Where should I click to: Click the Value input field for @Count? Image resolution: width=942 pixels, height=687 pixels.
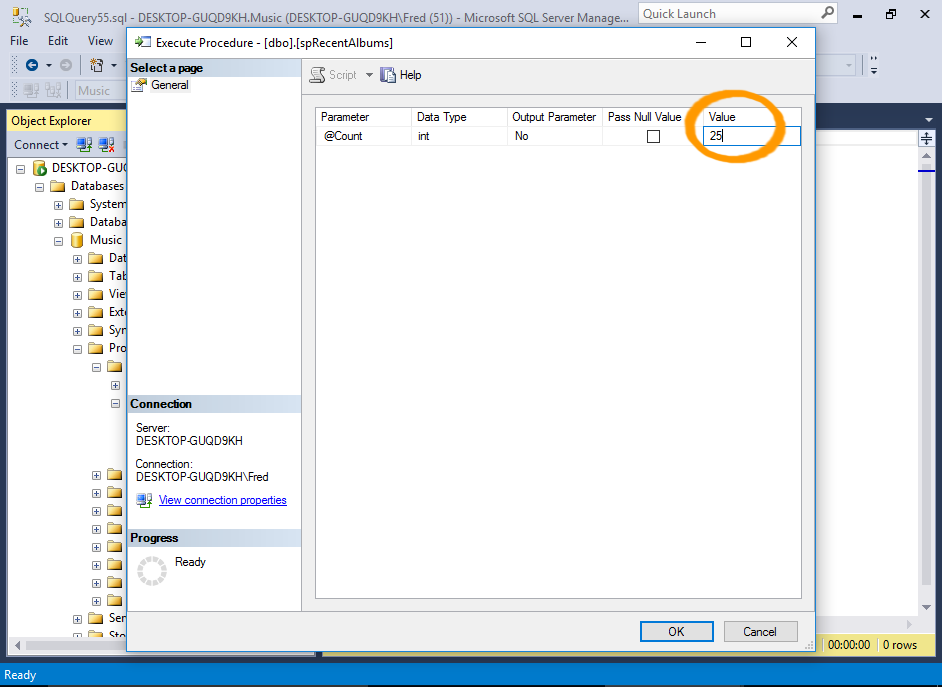coord(750,136)
